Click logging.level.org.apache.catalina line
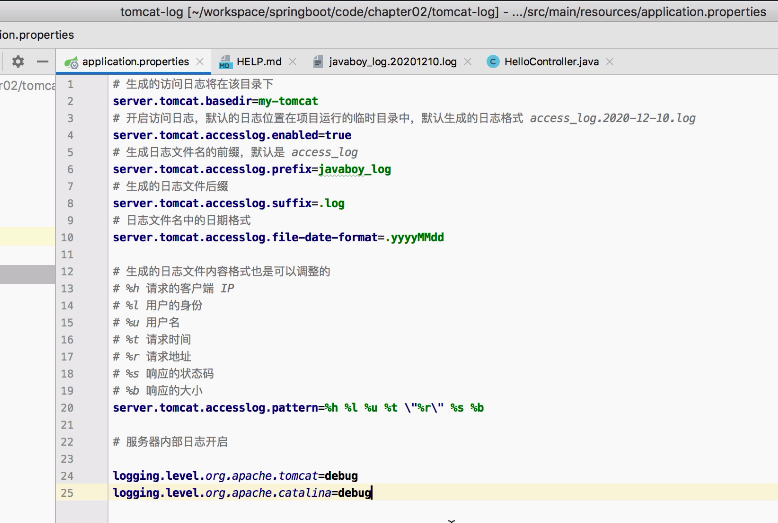778x523 pixels. click(x=242, y=493)
